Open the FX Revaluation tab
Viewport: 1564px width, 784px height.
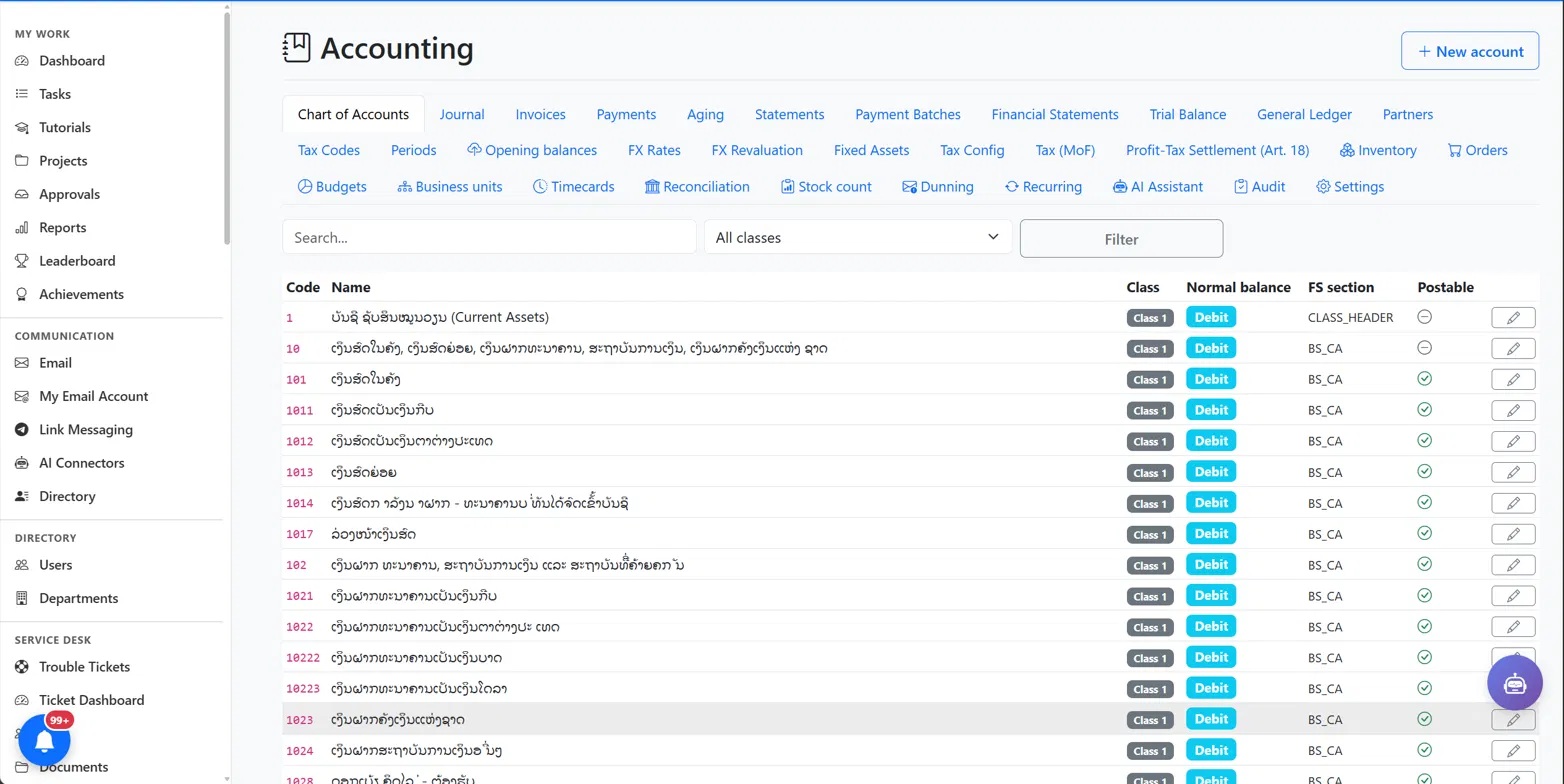click(757, 150)
